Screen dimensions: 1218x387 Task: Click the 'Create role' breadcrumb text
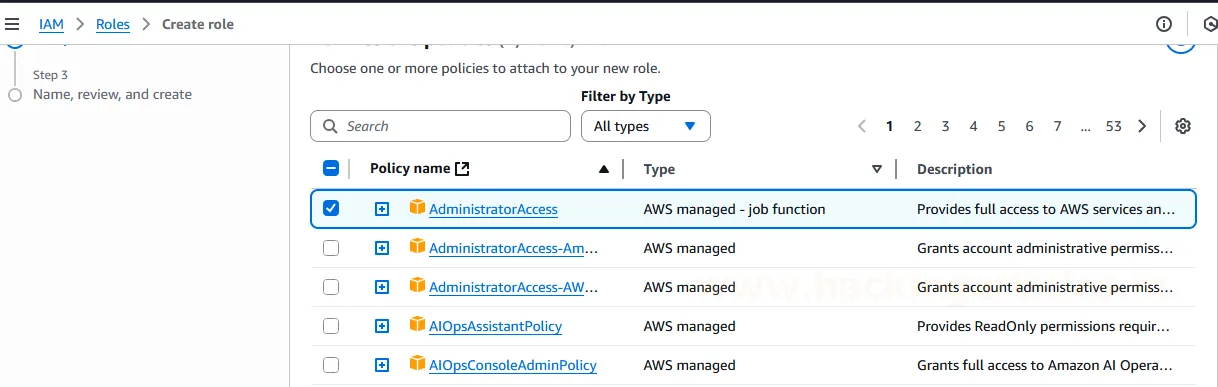point(198,24)
